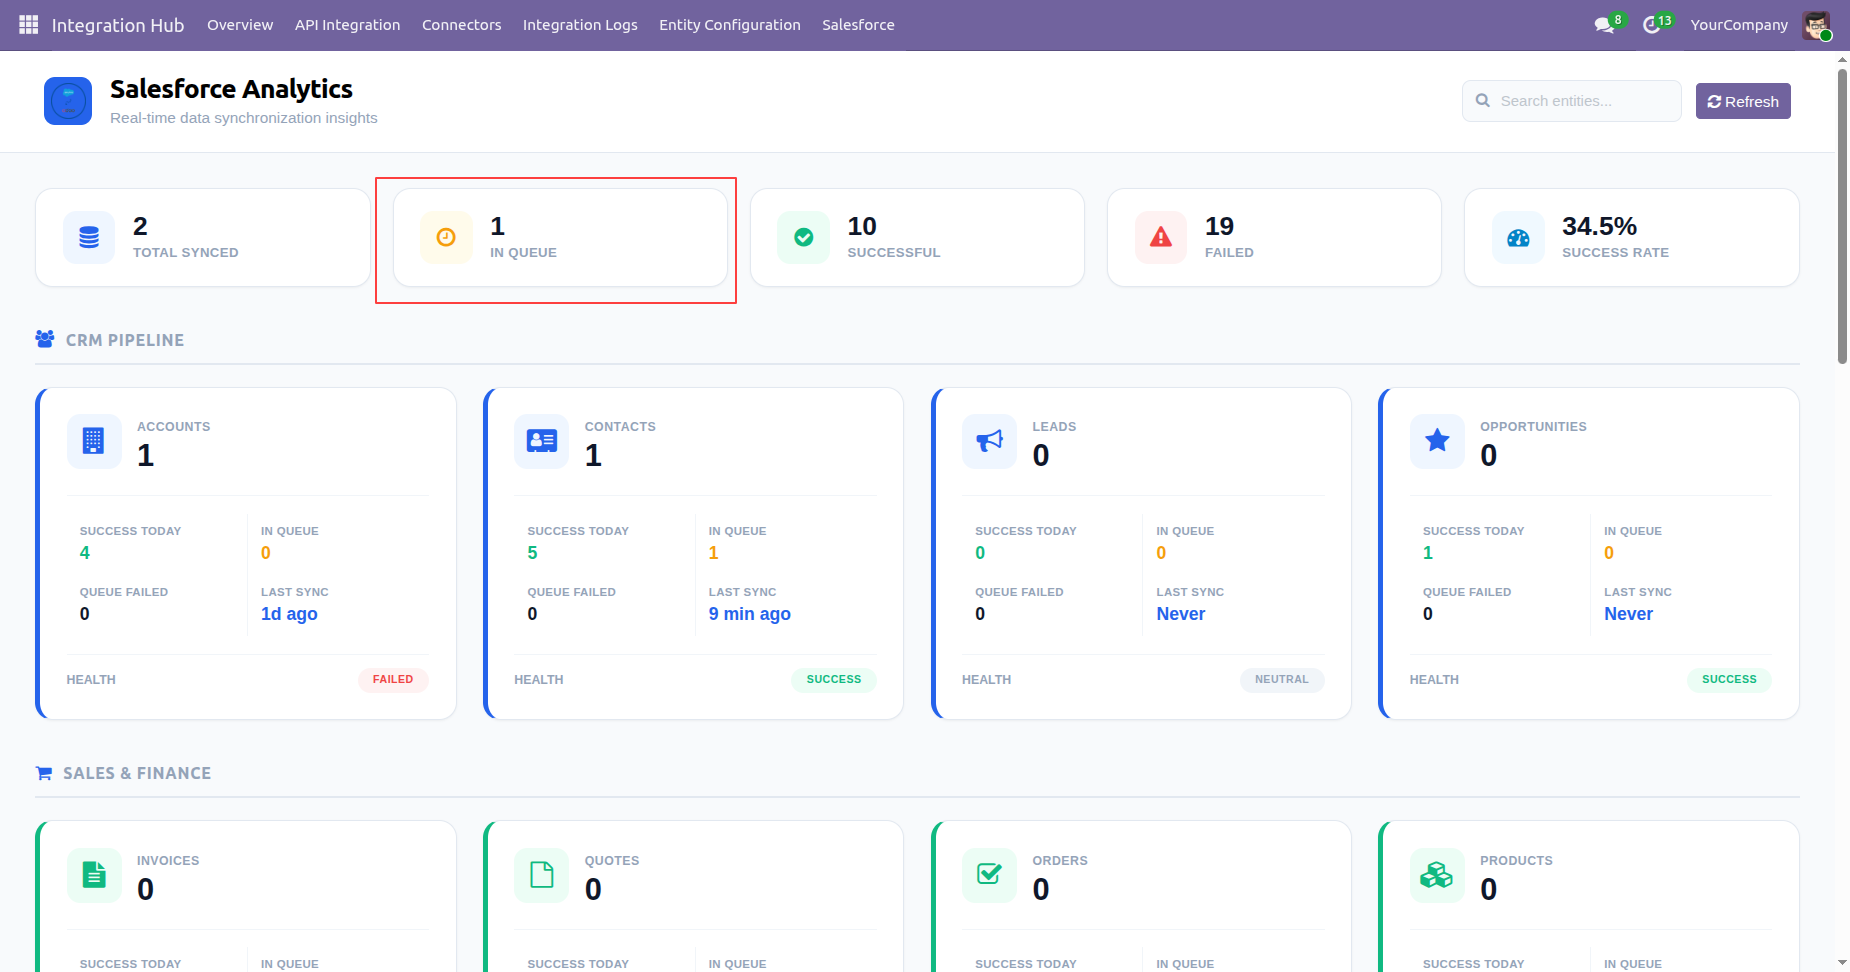Click the 'CRM PIPELINE' section heading
The image size is (1850, 972).
(x=125, y=340)
